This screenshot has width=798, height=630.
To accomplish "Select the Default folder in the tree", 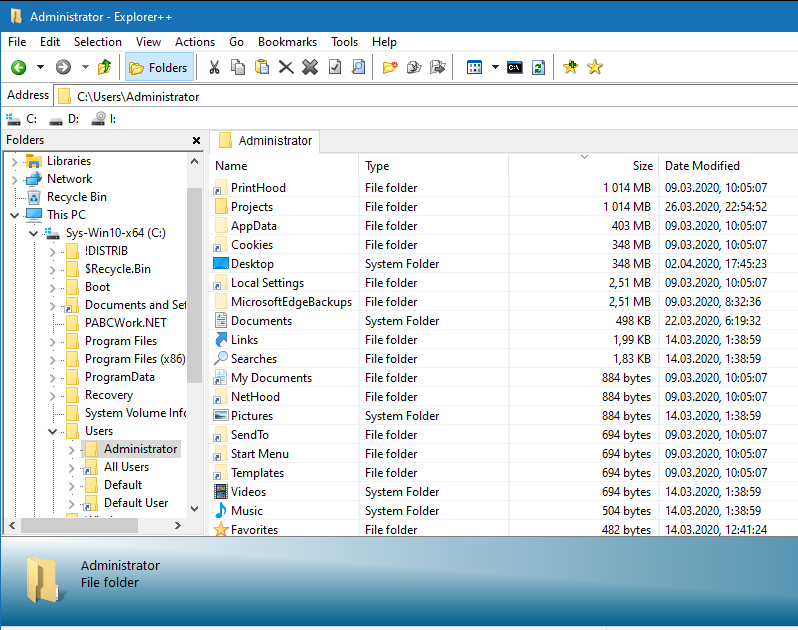I will 123,485.
